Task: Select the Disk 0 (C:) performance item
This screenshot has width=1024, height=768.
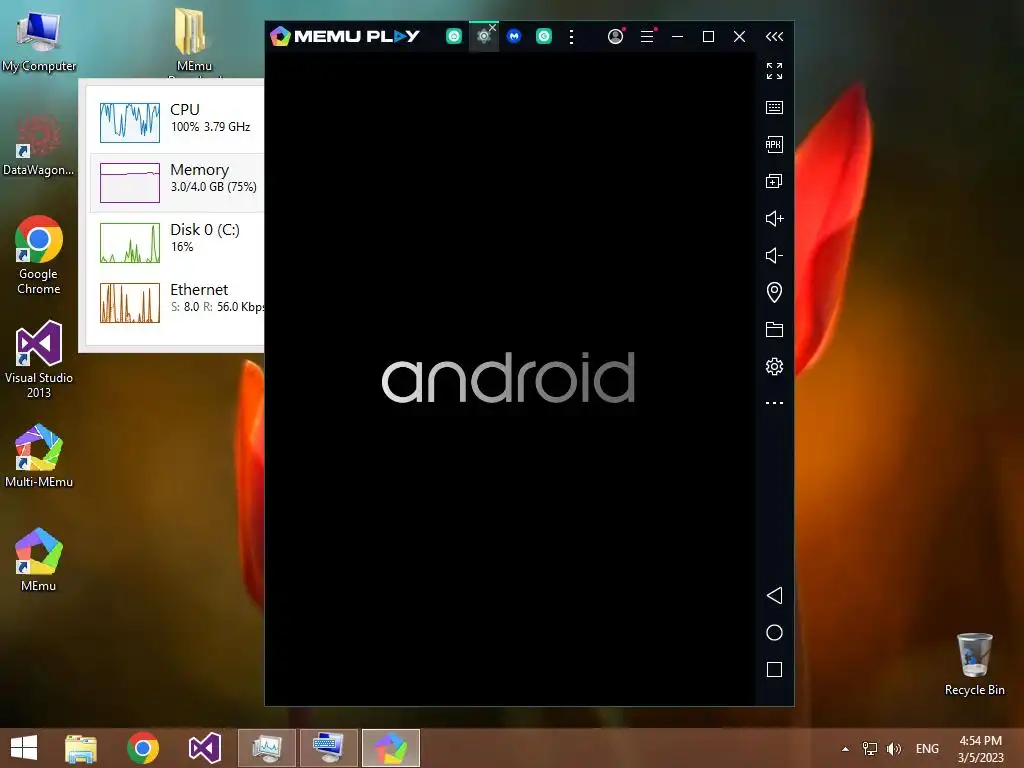Action: (x=177, y=242)
